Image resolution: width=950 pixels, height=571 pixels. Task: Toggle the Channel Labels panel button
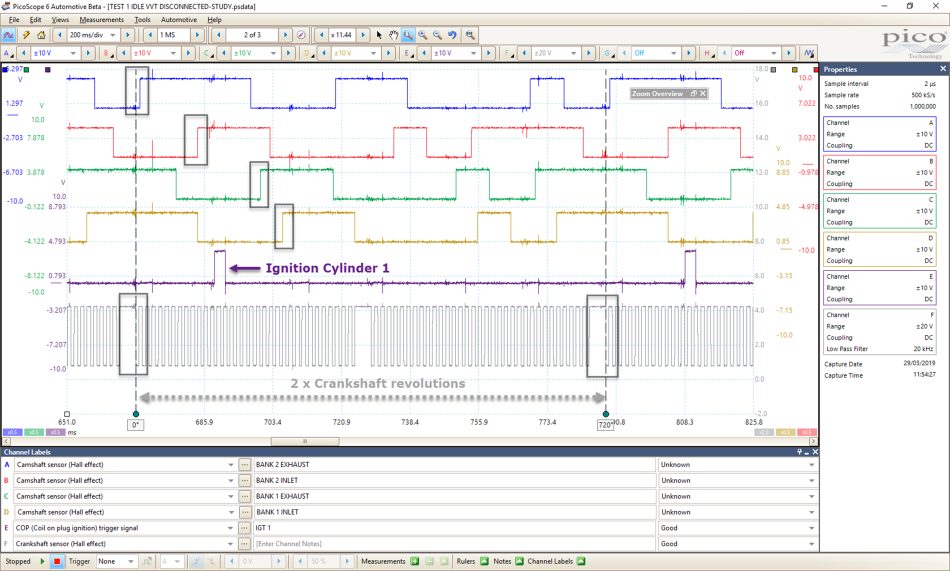(x=581, y=561)
